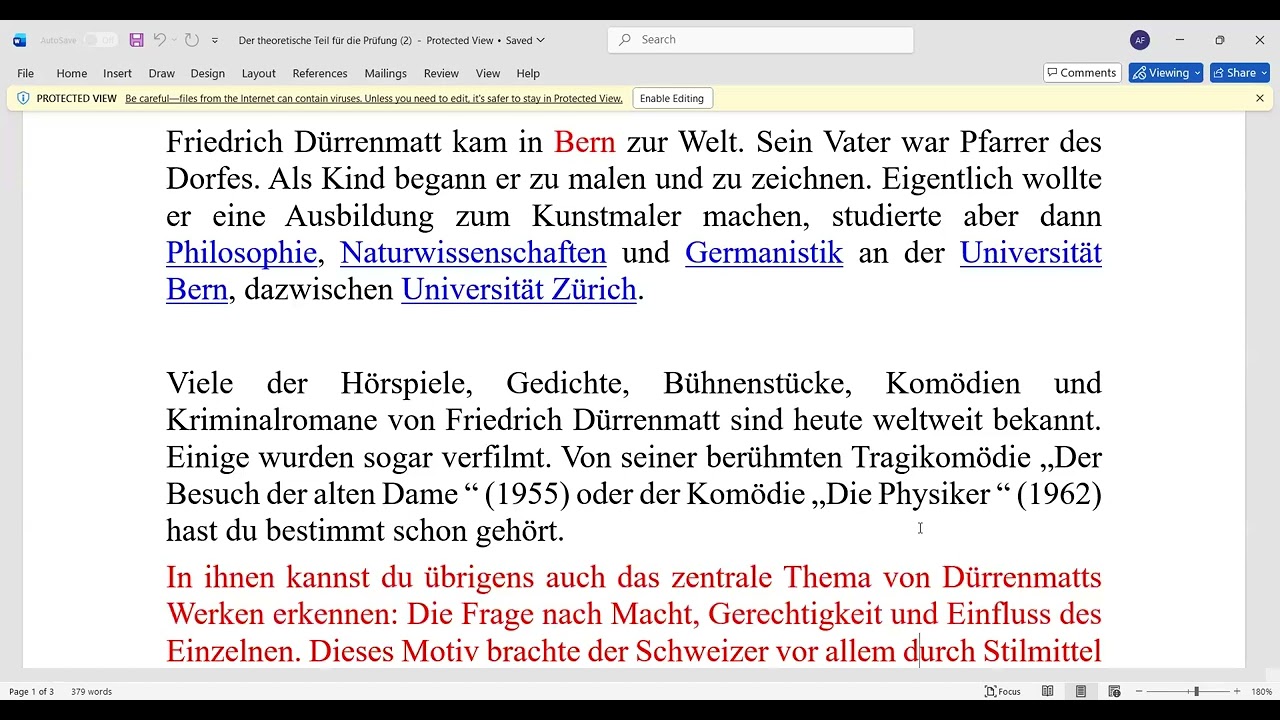Click the Protected View warning message link
The width and height of the screenshot is (1280, 720).
(x=374, y=98)
